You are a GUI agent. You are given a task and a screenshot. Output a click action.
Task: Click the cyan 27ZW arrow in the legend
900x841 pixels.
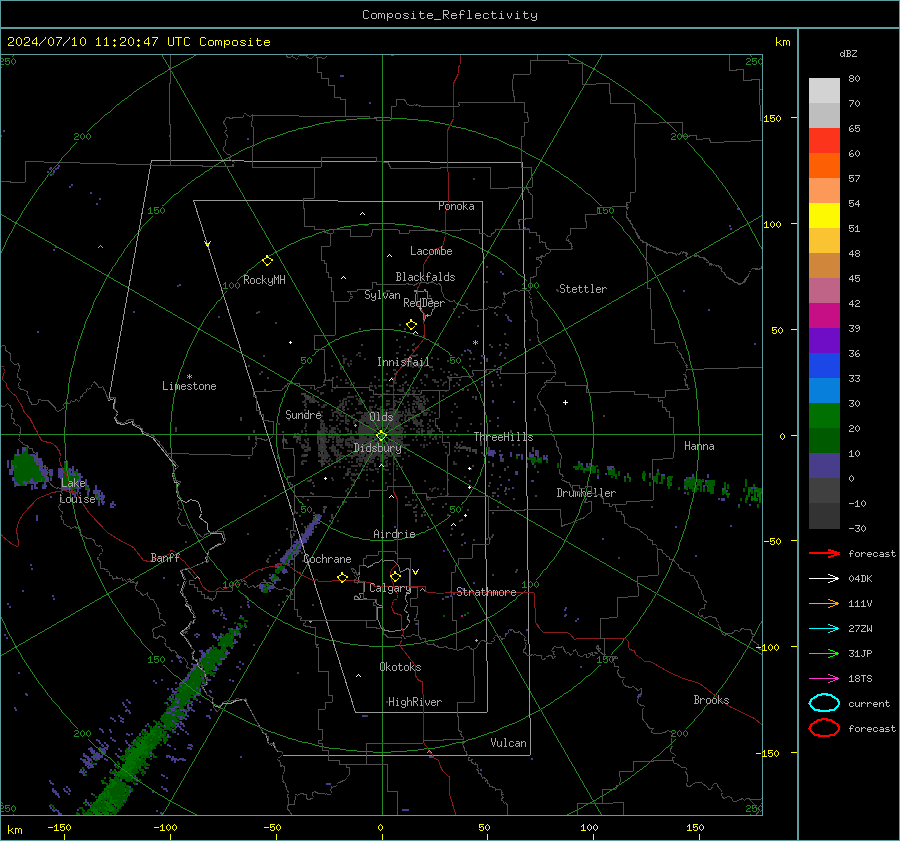(824, 629)
